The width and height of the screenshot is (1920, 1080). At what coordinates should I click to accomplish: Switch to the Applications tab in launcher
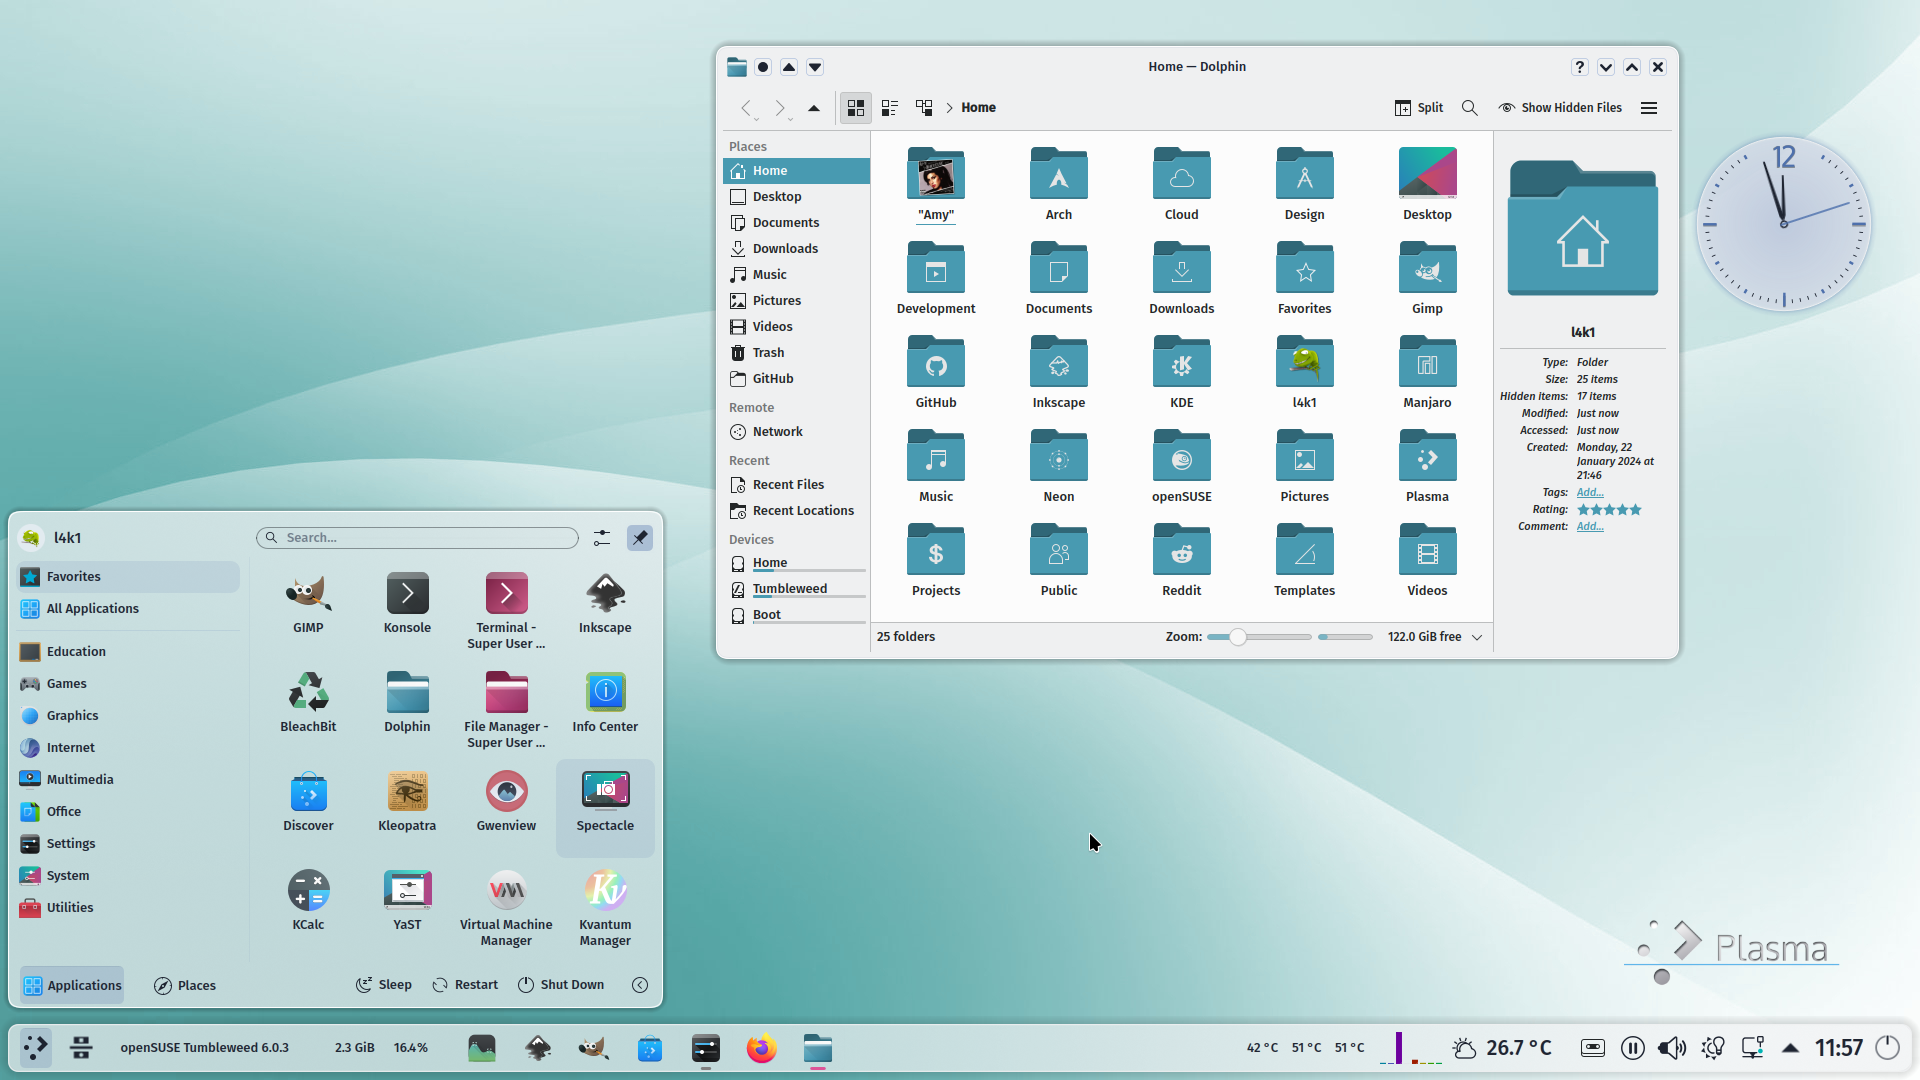coord(72,986)
